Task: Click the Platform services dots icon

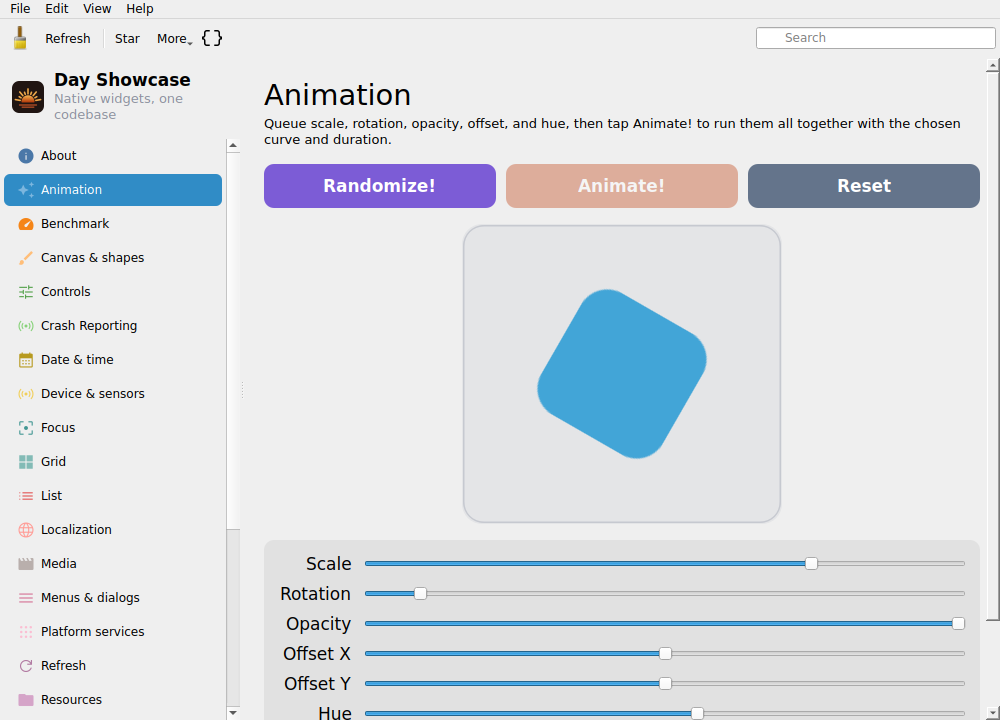Action: tap(26, 632)
